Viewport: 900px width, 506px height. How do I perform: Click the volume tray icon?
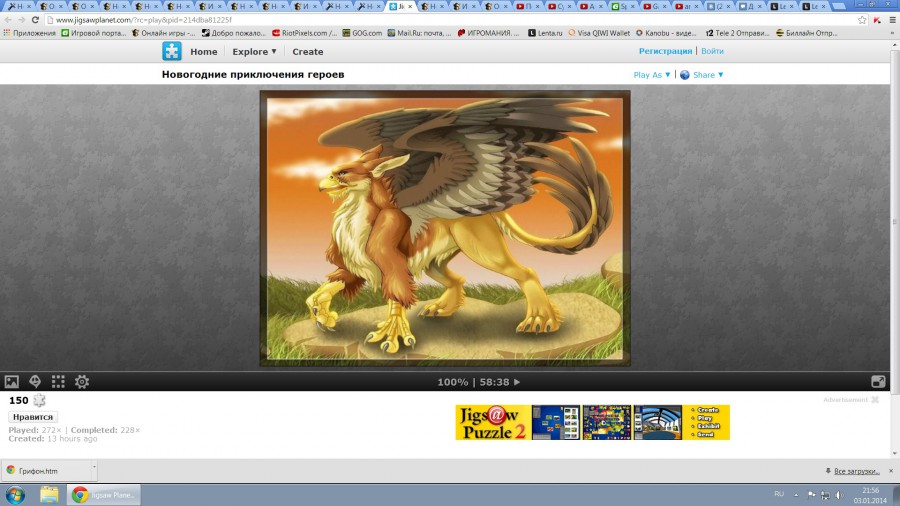pos(839,495)
